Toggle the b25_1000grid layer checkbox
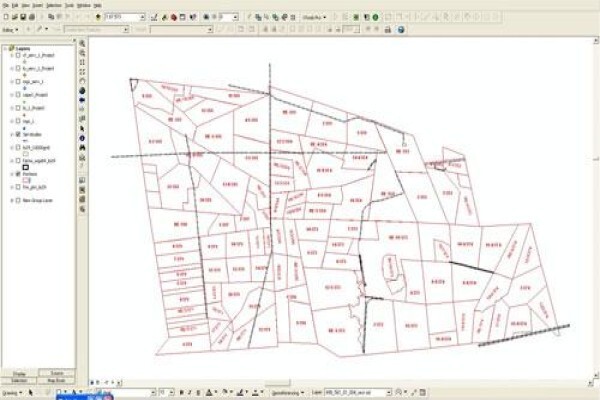This screenshot has width=600, height=400. pos(18,147)
